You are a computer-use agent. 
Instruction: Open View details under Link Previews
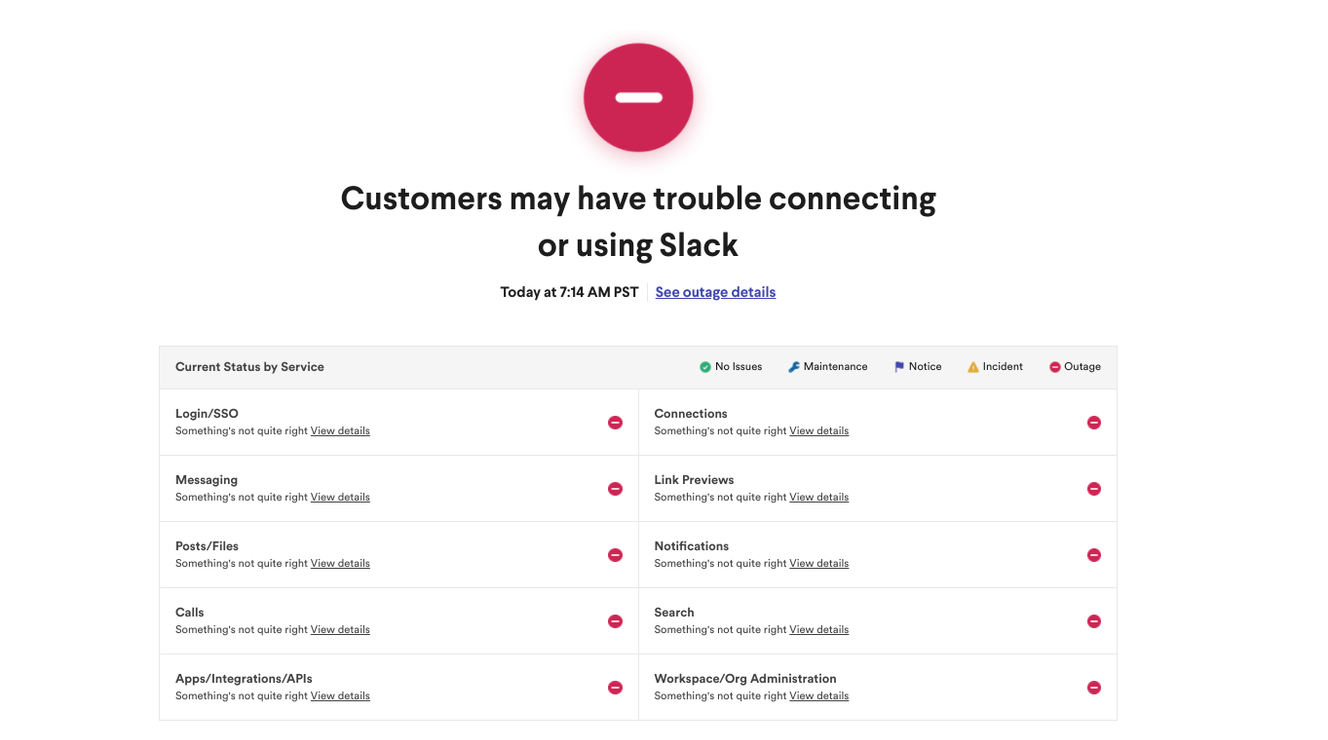[819, 497]
